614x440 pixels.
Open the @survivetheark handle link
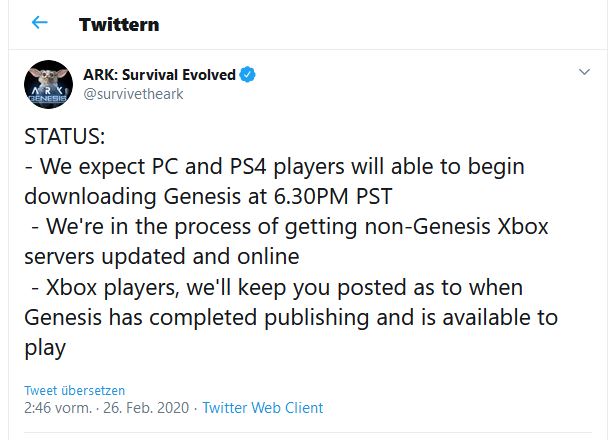tap(133, 94)
